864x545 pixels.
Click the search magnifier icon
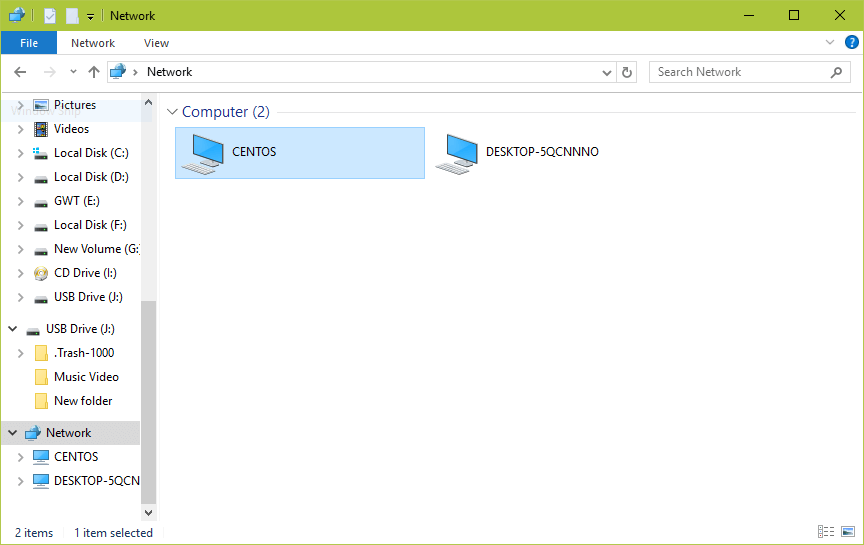click(836, 72)
